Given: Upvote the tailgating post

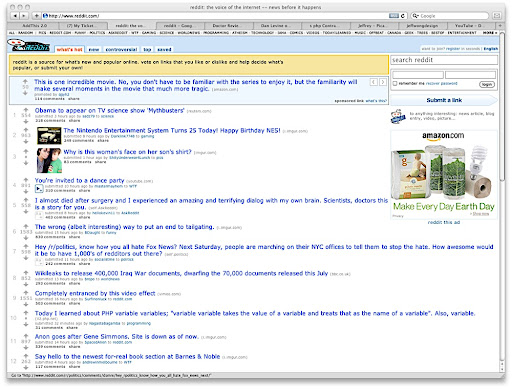Looking at the screenshot, I should click(x=26, y=226).
